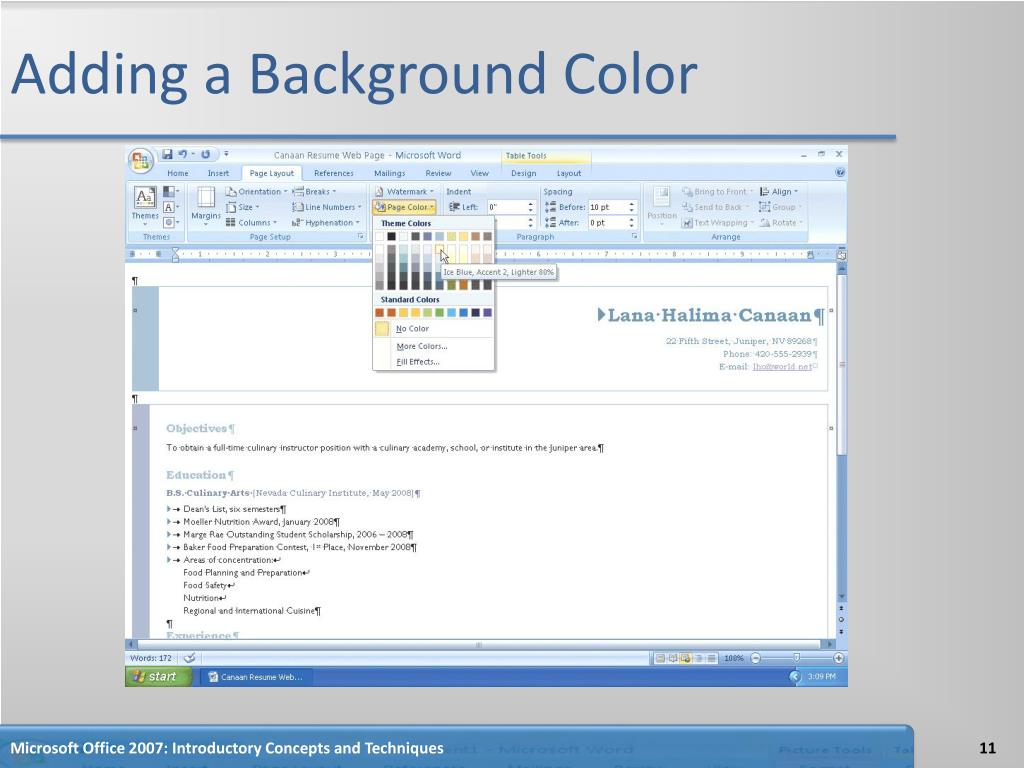Toggle the Page Color dropdown button
This screenshot has height=768, width=1024.
[x=404, y=207]
